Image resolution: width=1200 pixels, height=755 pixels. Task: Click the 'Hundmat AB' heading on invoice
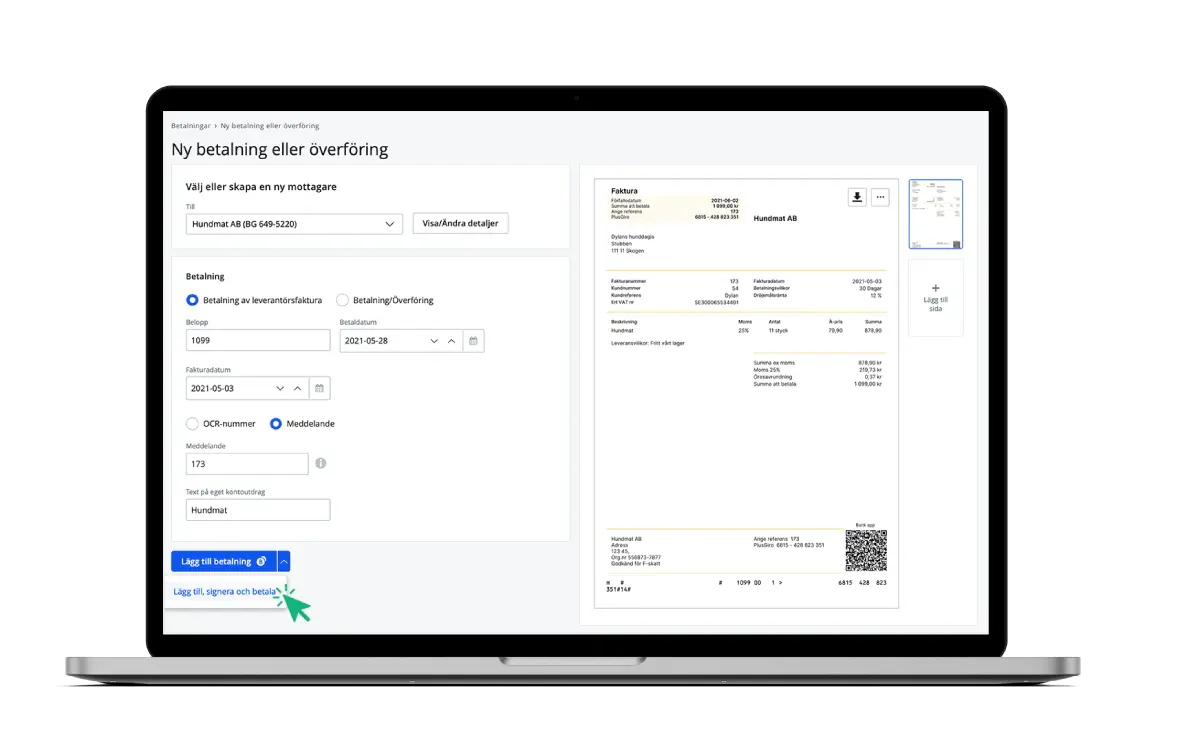pyautogui.click(x=775, y=218)
